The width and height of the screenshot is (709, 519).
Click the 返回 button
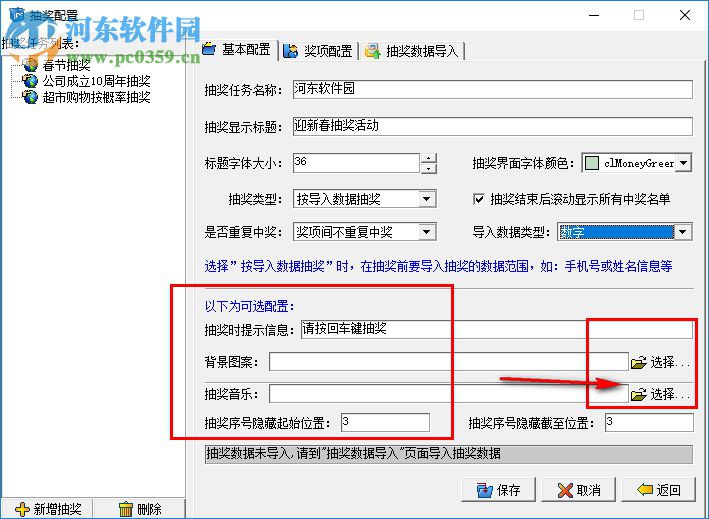click(x=658, y=490)
